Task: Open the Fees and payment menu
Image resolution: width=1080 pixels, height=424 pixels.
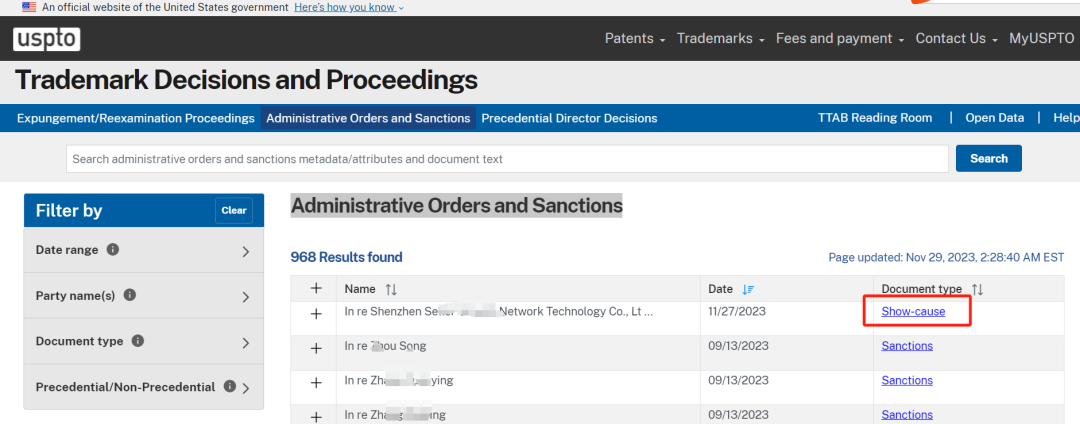Action: (840, 39)
